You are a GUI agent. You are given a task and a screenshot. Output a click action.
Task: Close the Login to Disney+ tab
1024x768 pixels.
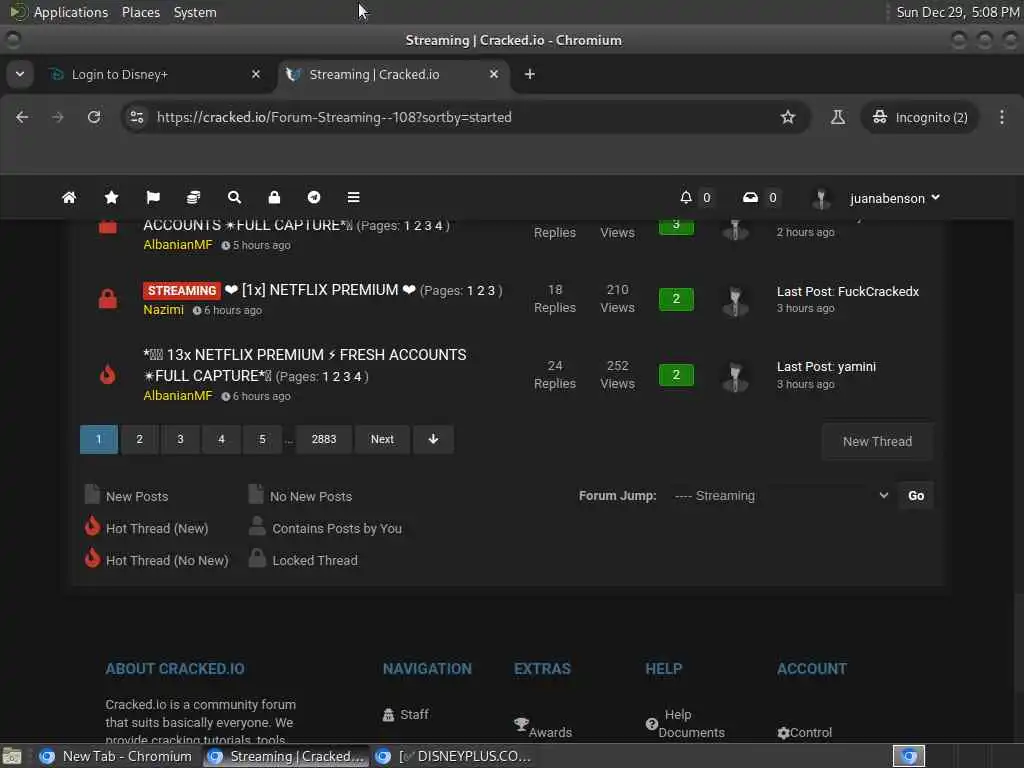256,74
